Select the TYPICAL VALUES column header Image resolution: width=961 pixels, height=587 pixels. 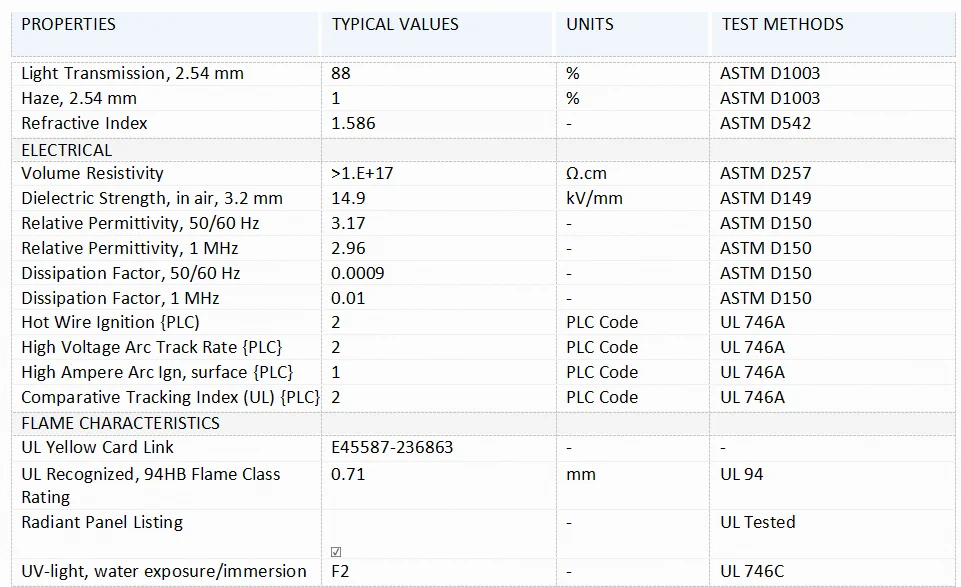click(395, 24)
